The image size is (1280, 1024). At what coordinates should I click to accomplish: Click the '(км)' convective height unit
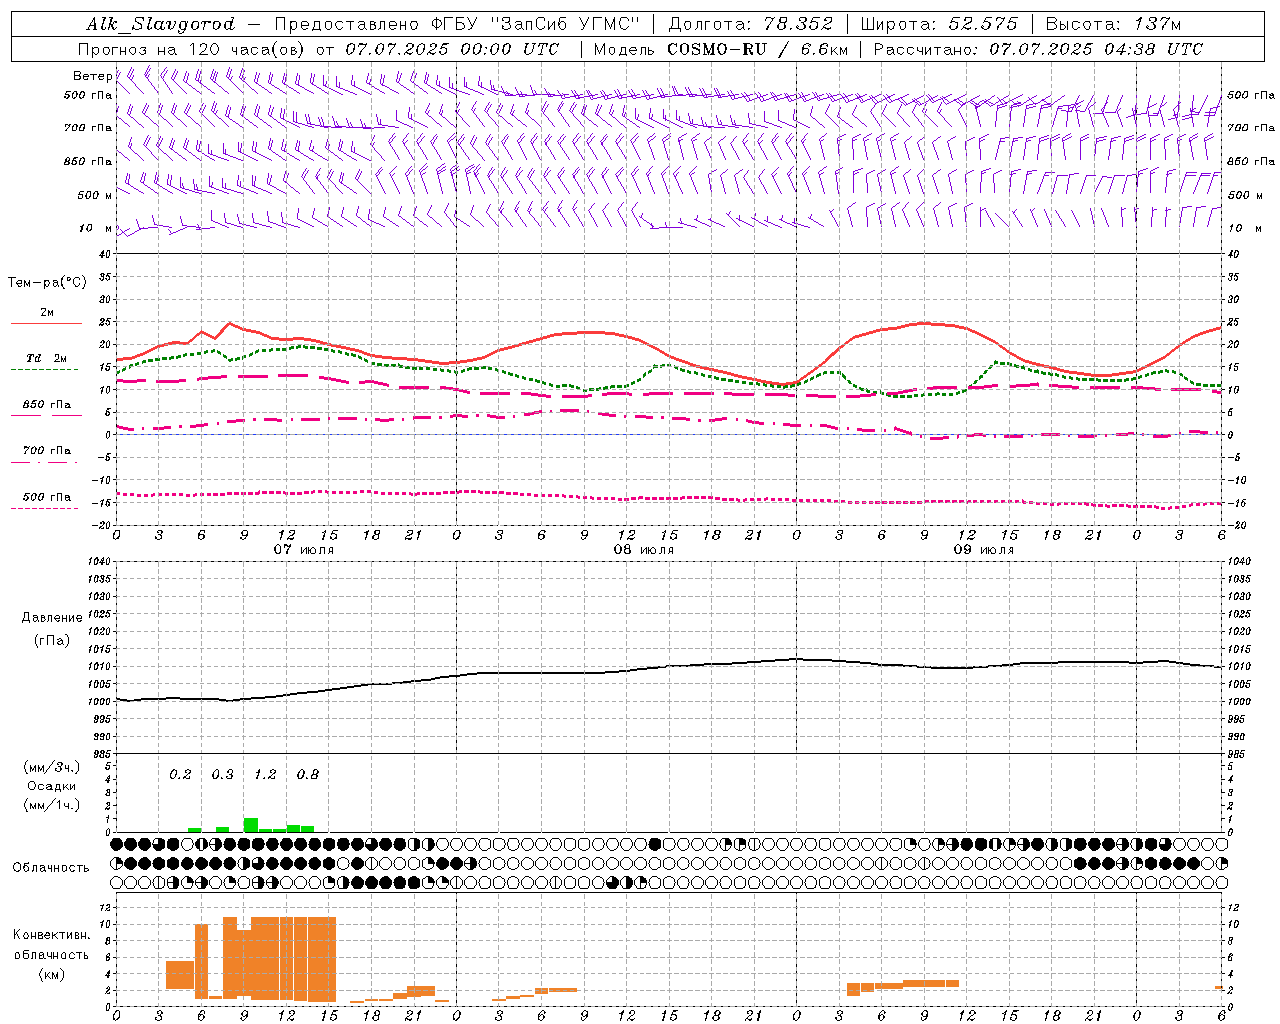[51, 974]
